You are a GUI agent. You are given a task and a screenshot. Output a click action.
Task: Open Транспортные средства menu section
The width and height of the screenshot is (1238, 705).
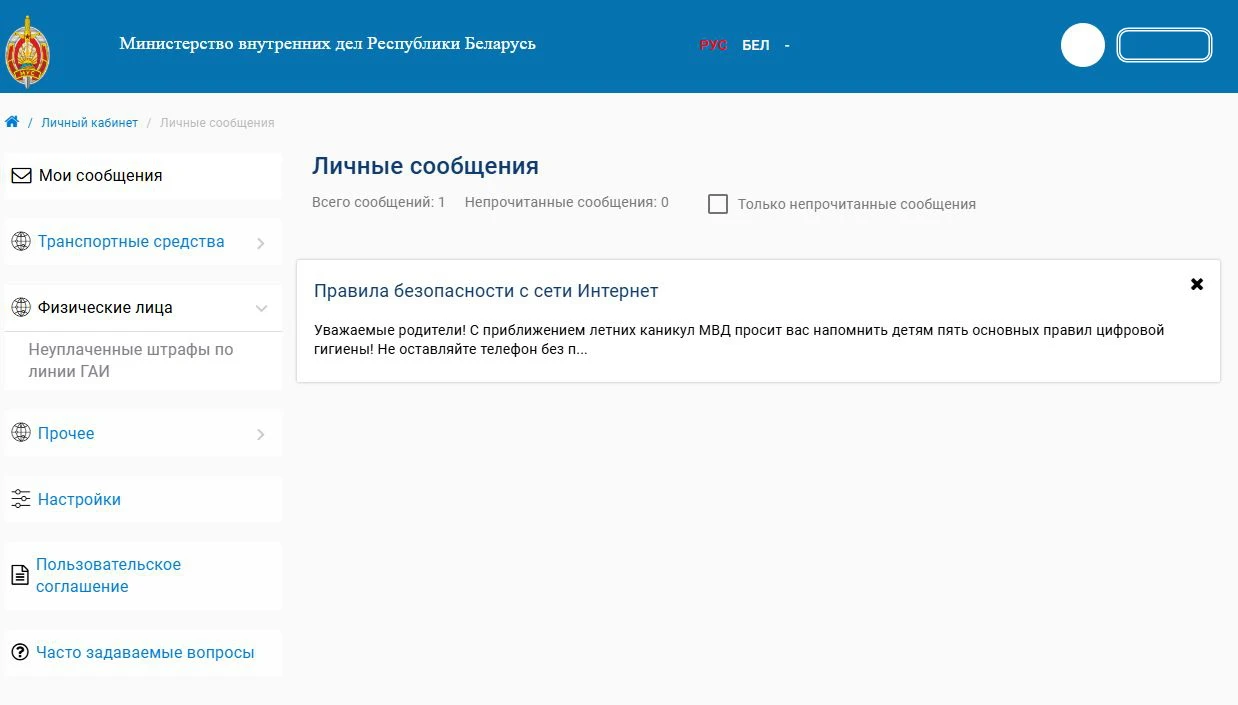click(x=143, y=242)
